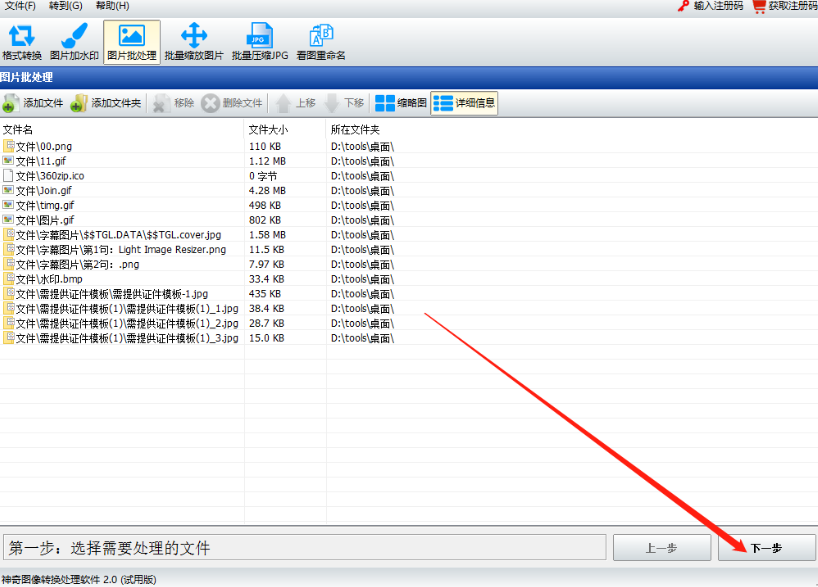This screenshot has width=818, height=587.
Task: Click the 删除文件 delete file button
Action: [x=232, y=103]
